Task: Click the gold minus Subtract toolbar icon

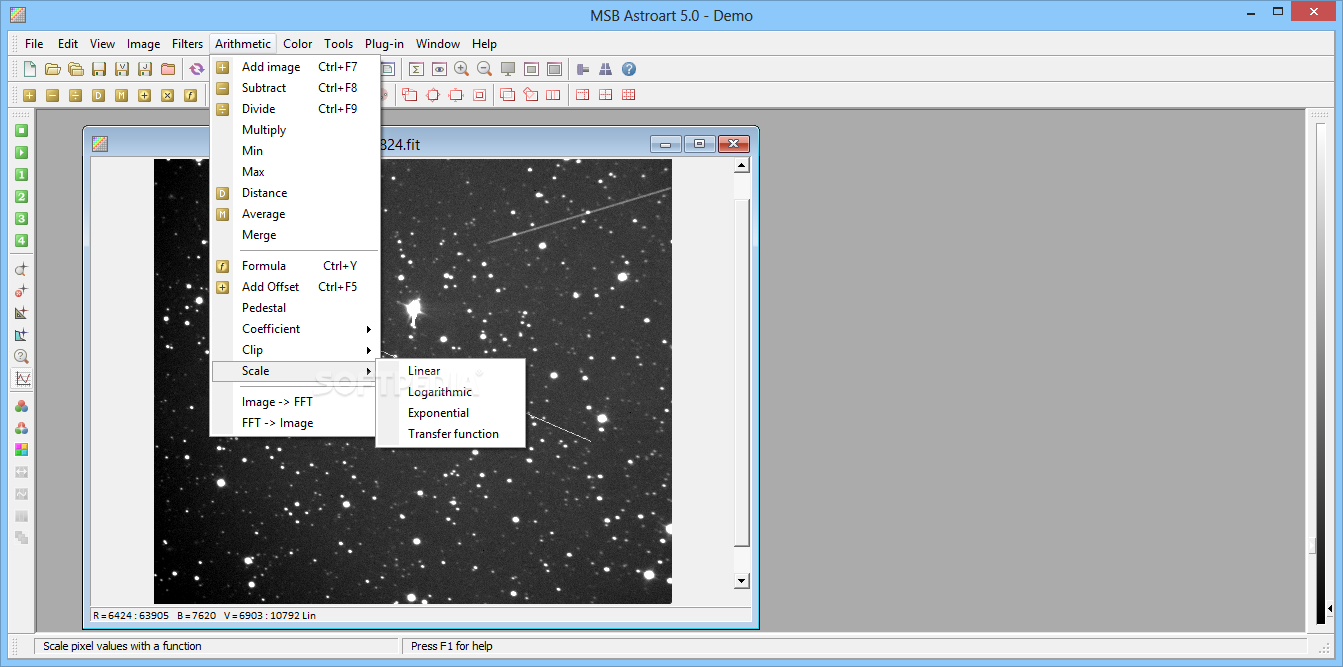Action: 53,95
